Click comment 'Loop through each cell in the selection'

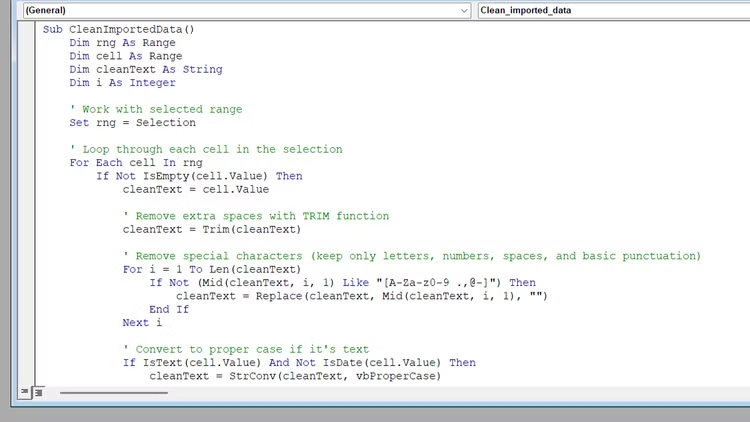coord(206,150)
